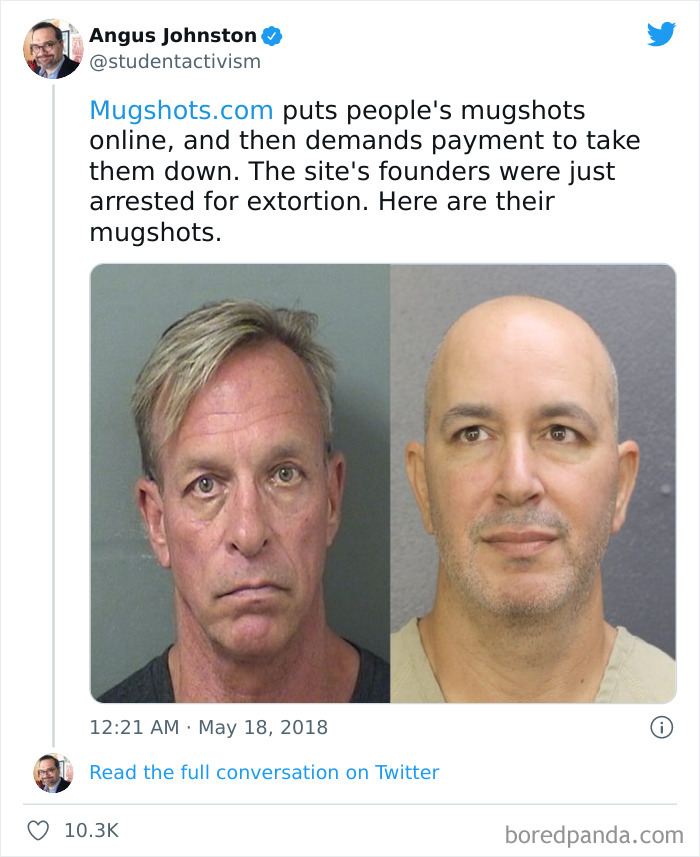Viewport: 700px width, 857px height.
Task: View the left mugshot photo
Action: click(240, 483)
